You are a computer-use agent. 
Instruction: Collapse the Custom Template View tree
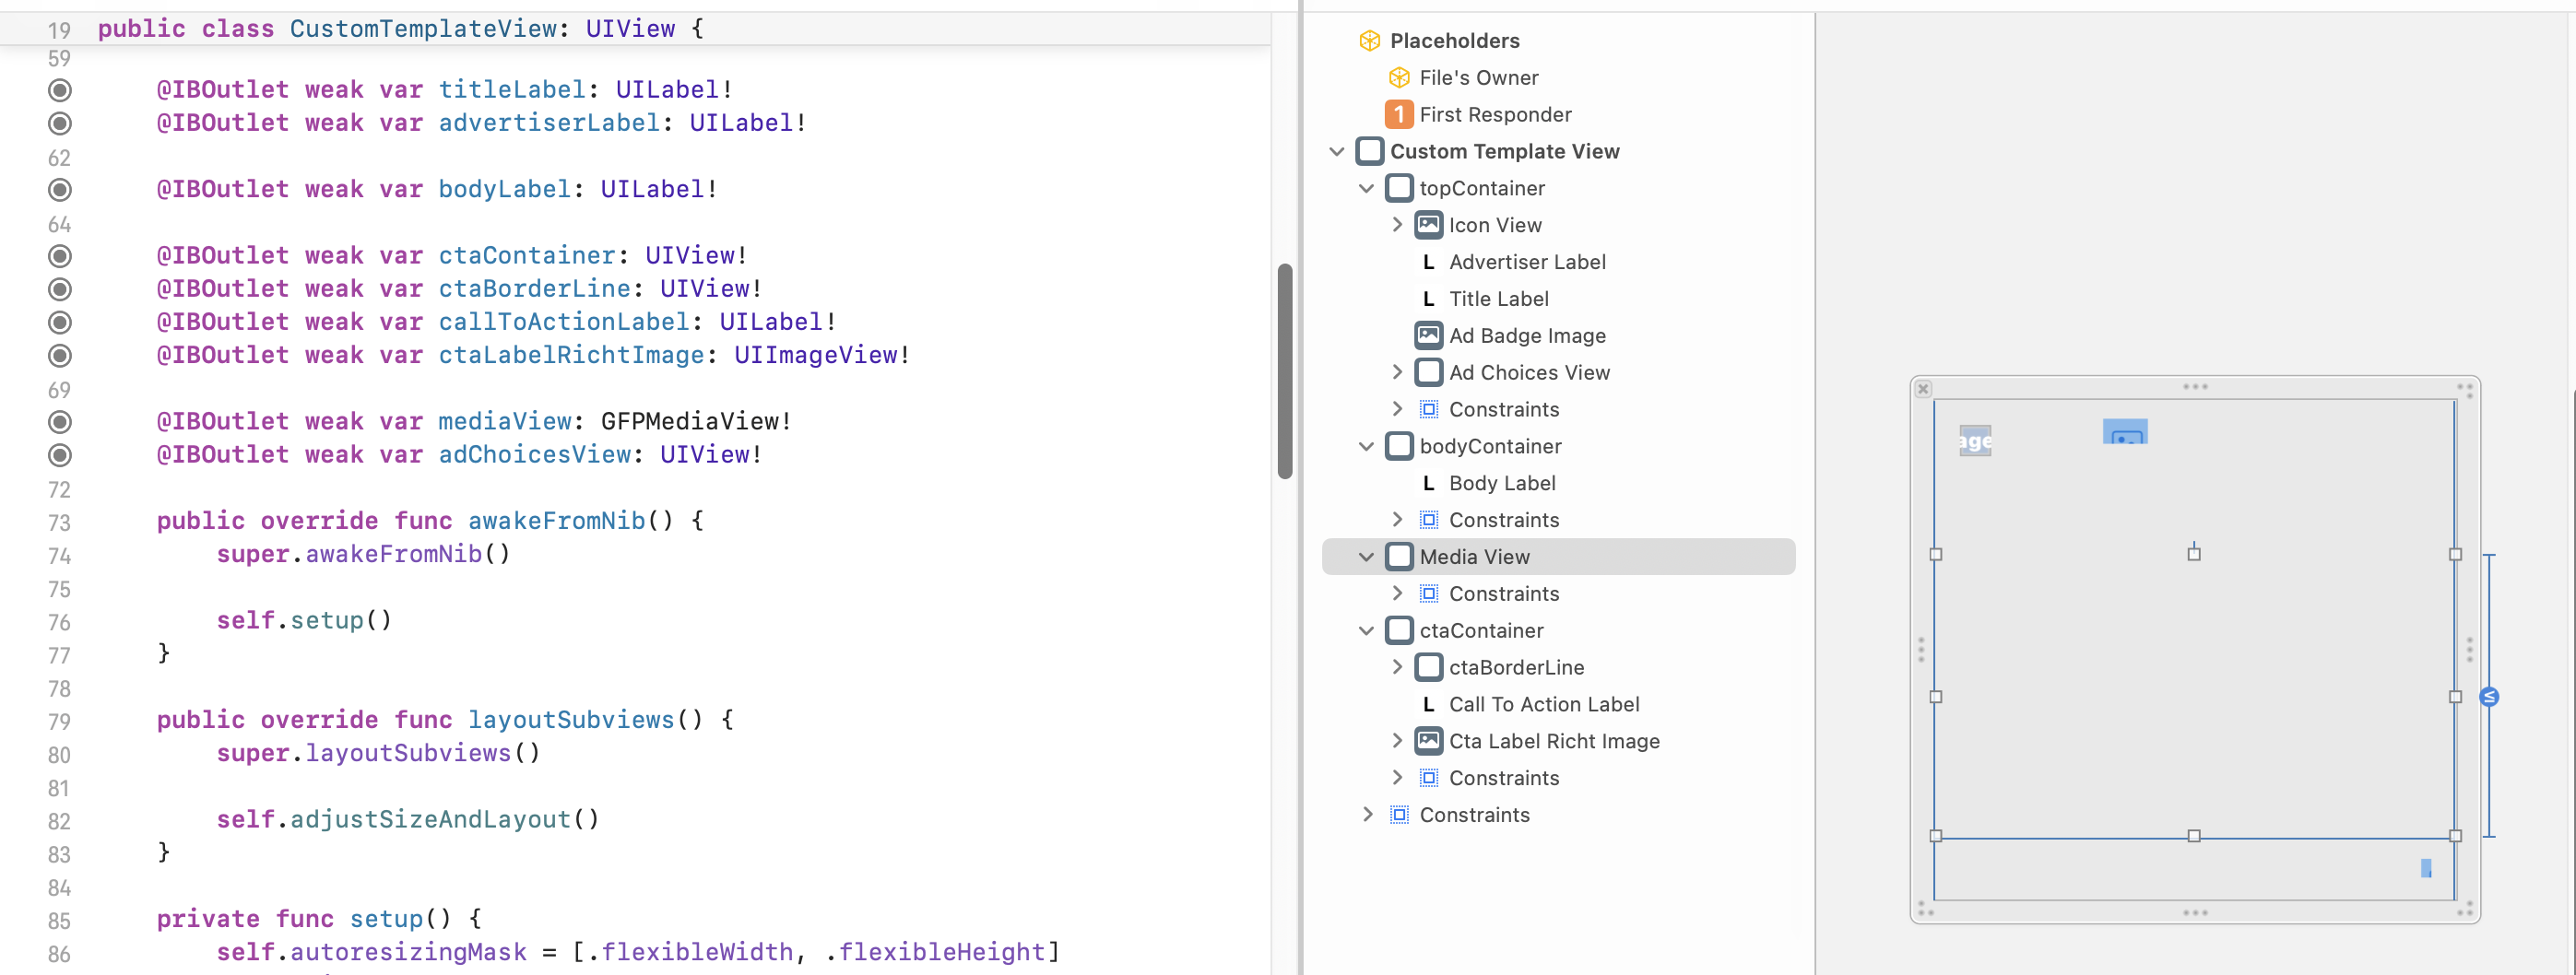click(1337, 152)
